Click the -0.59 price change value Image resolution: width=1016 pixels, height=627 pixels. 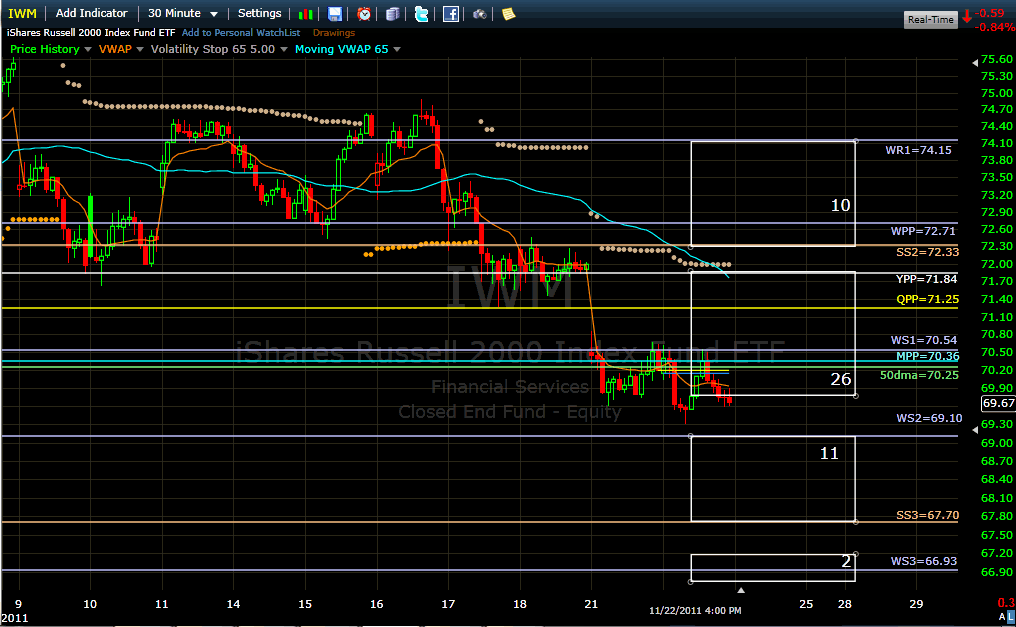tap(989, 13)
